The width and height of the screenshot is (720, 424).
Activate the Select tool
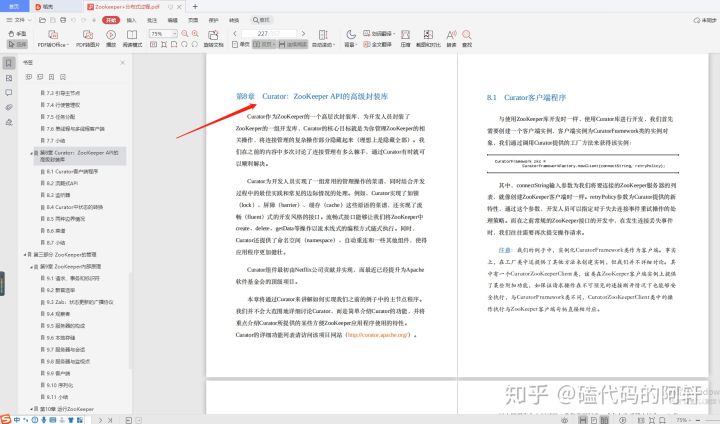[x=17, y=44]
